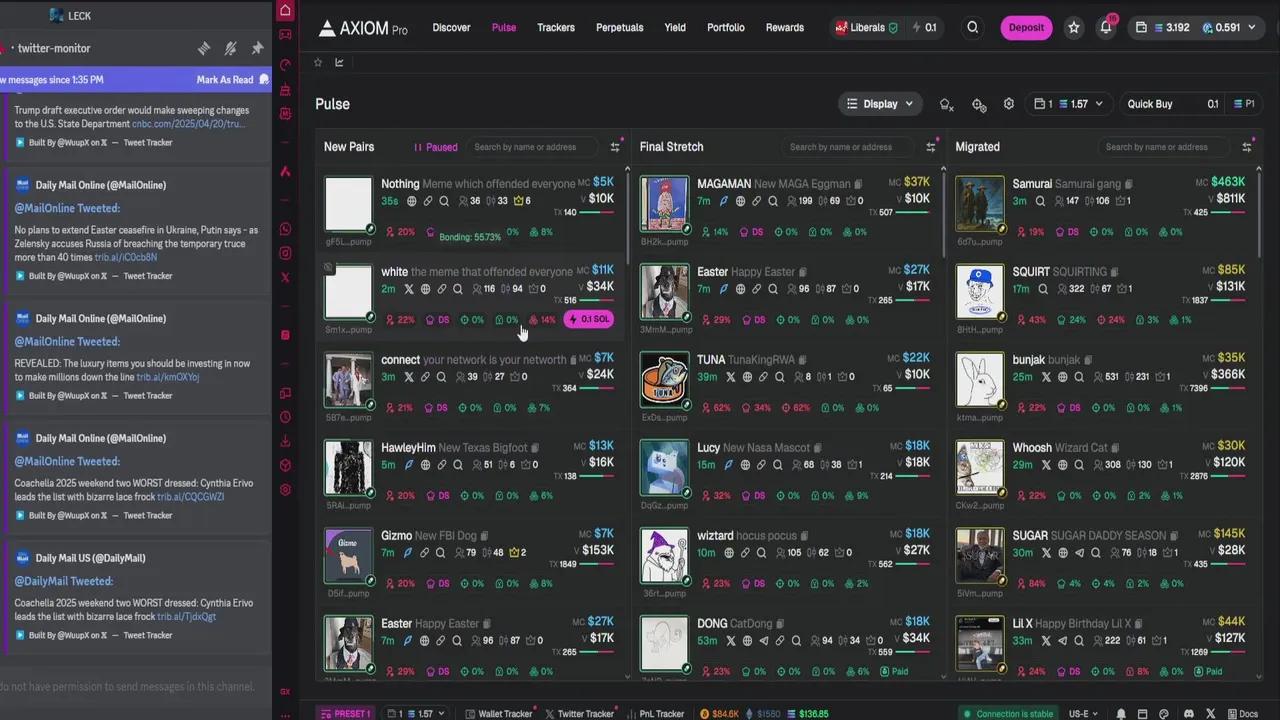Click in the New Pairs search field

(x=532, y=147)
